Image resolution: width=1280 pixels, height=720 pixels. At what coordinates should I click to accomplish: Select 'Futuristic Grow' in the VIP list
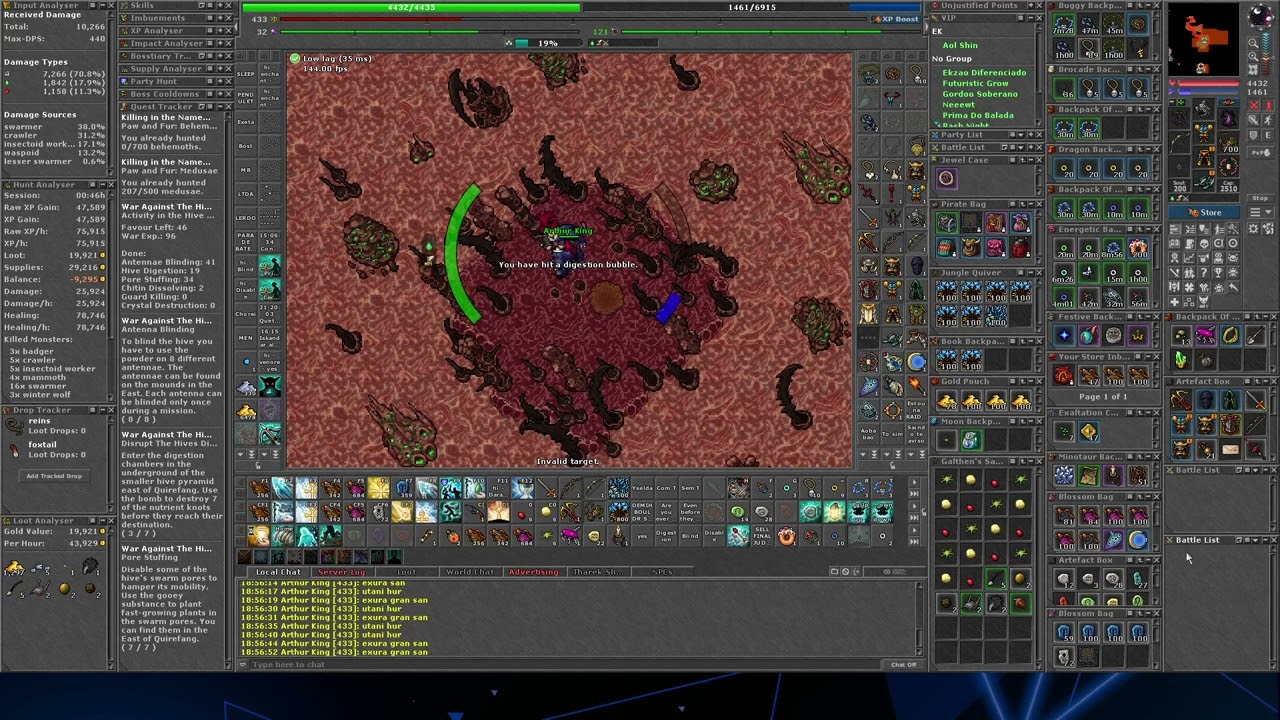click(x=975, y=83)
